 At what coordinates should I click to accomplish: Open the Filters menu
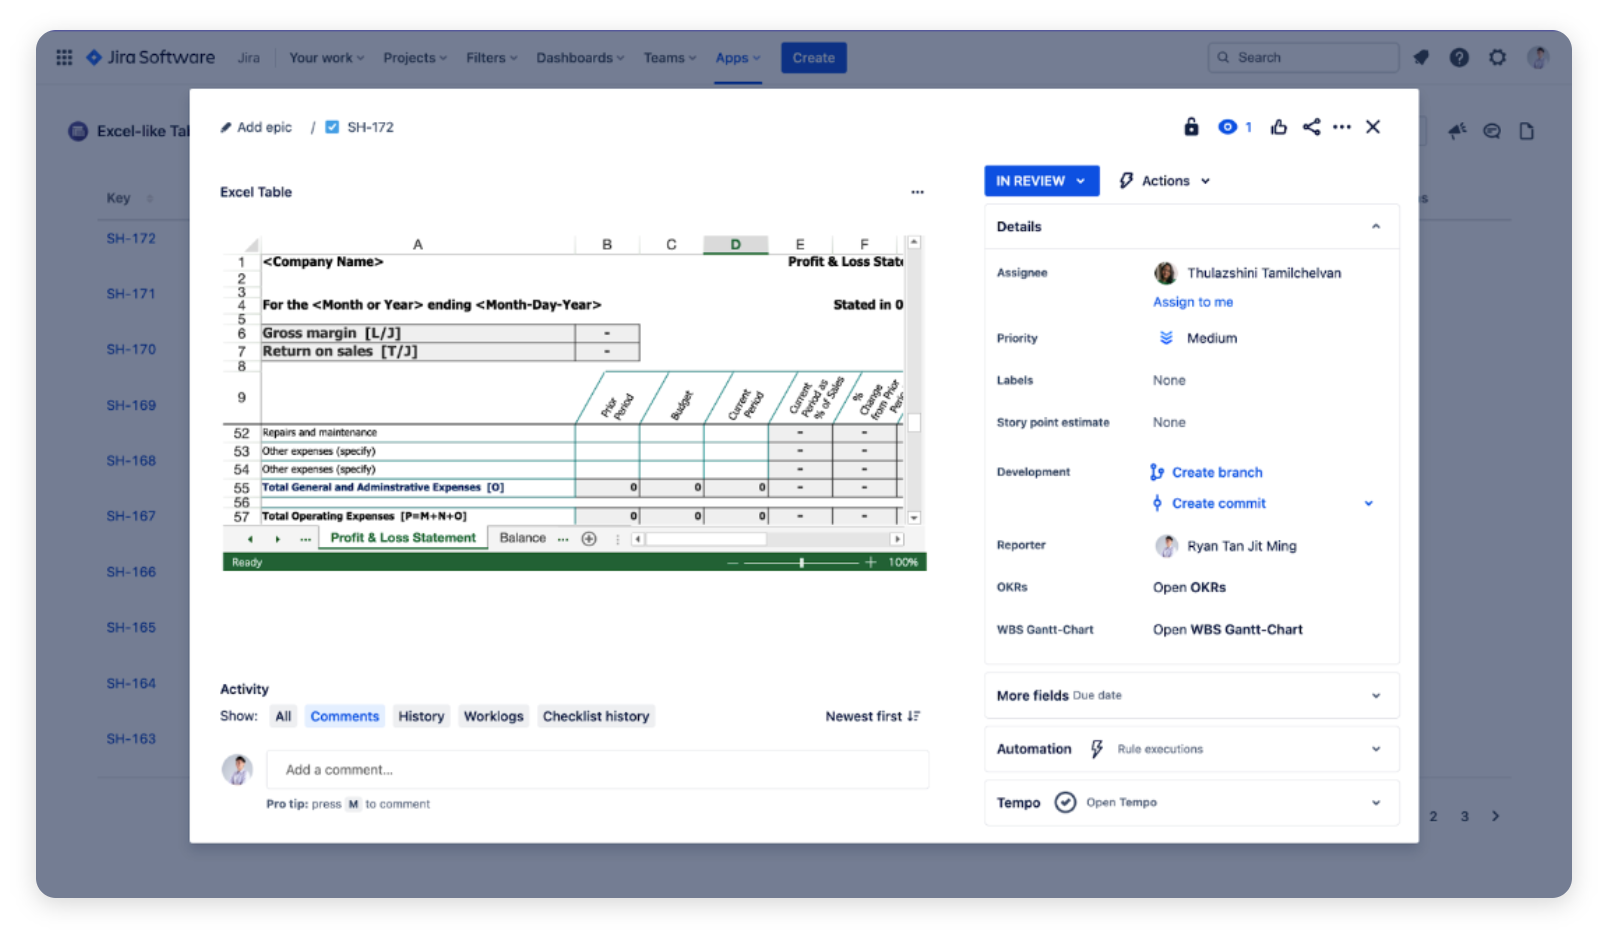coord(491,58)
